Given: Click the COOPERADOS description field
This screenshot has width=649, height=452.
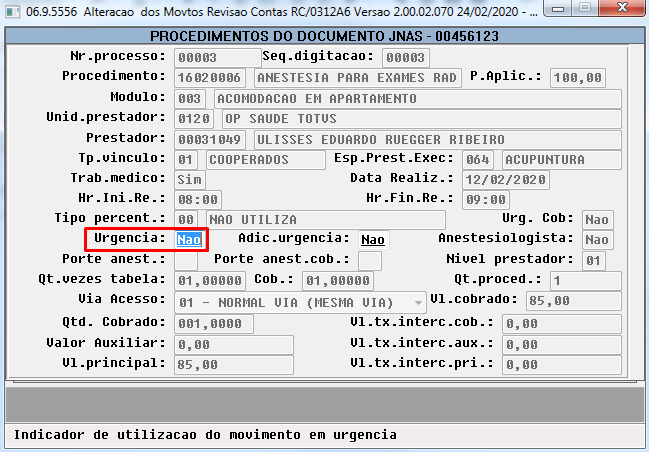Looking at the screenshot, I should tap(266, 160).
